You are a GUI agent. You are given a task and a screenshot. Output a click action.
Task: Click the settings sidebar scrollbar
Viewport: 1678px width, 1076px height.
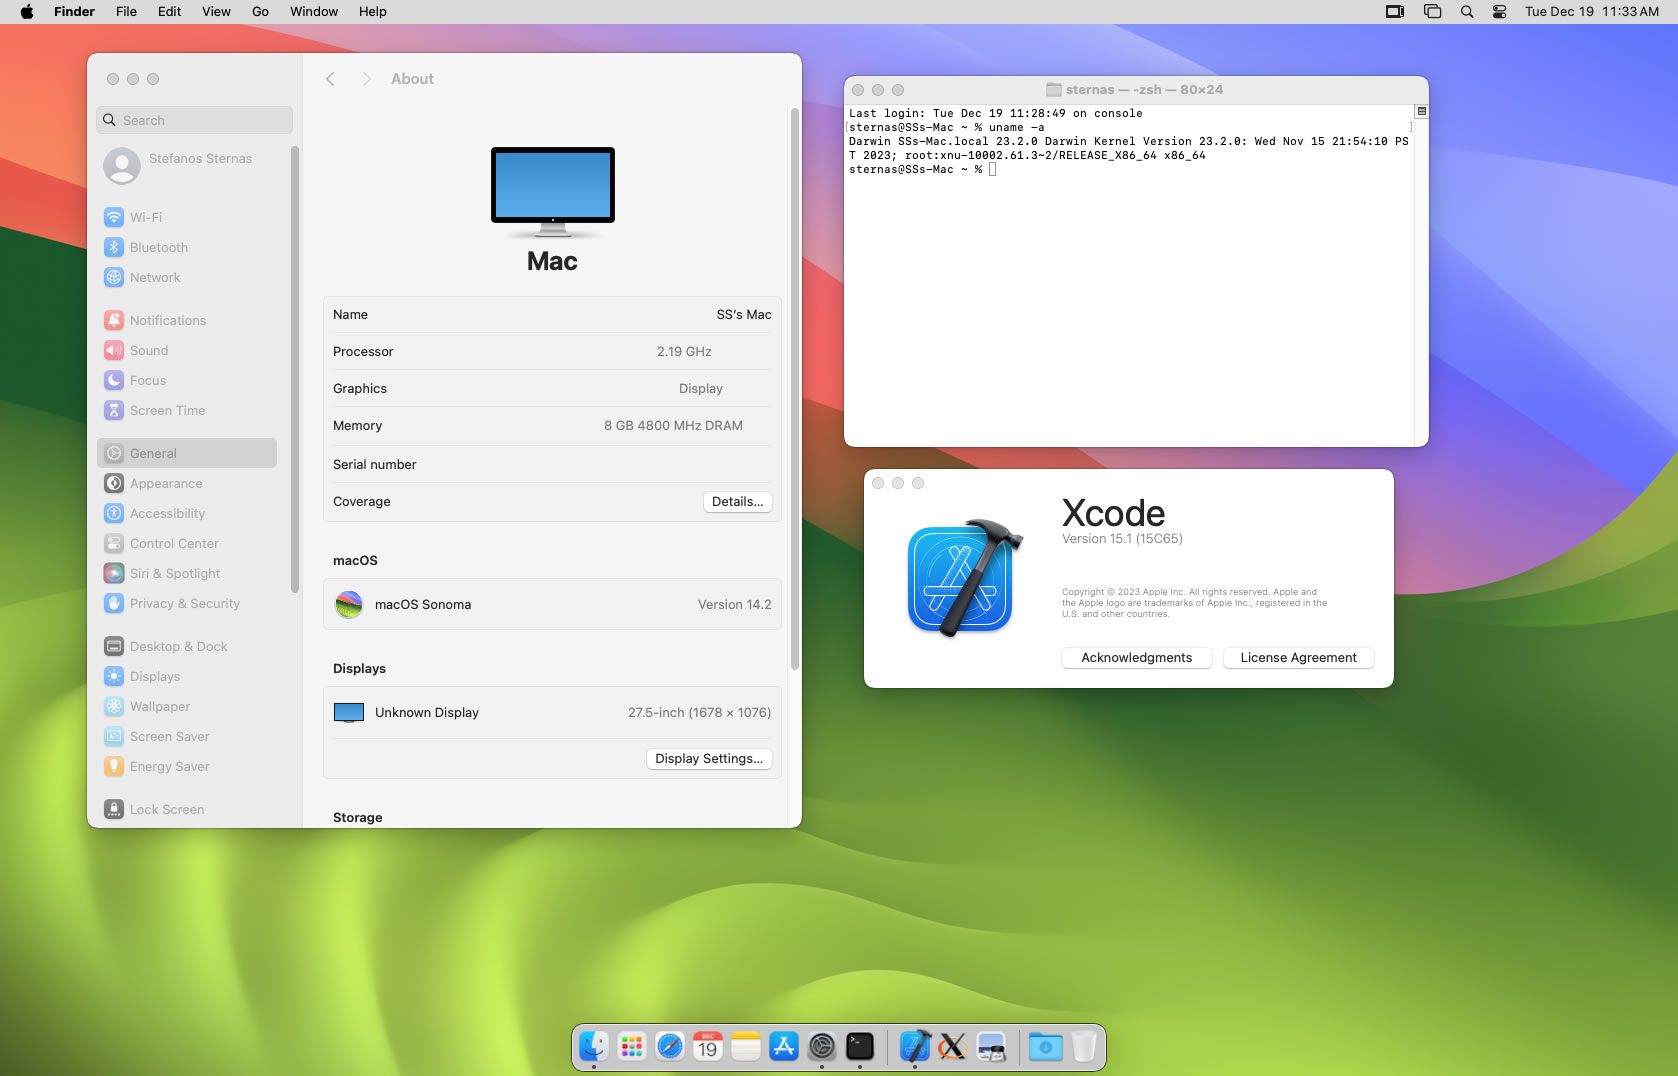click(x=294, y=370)
